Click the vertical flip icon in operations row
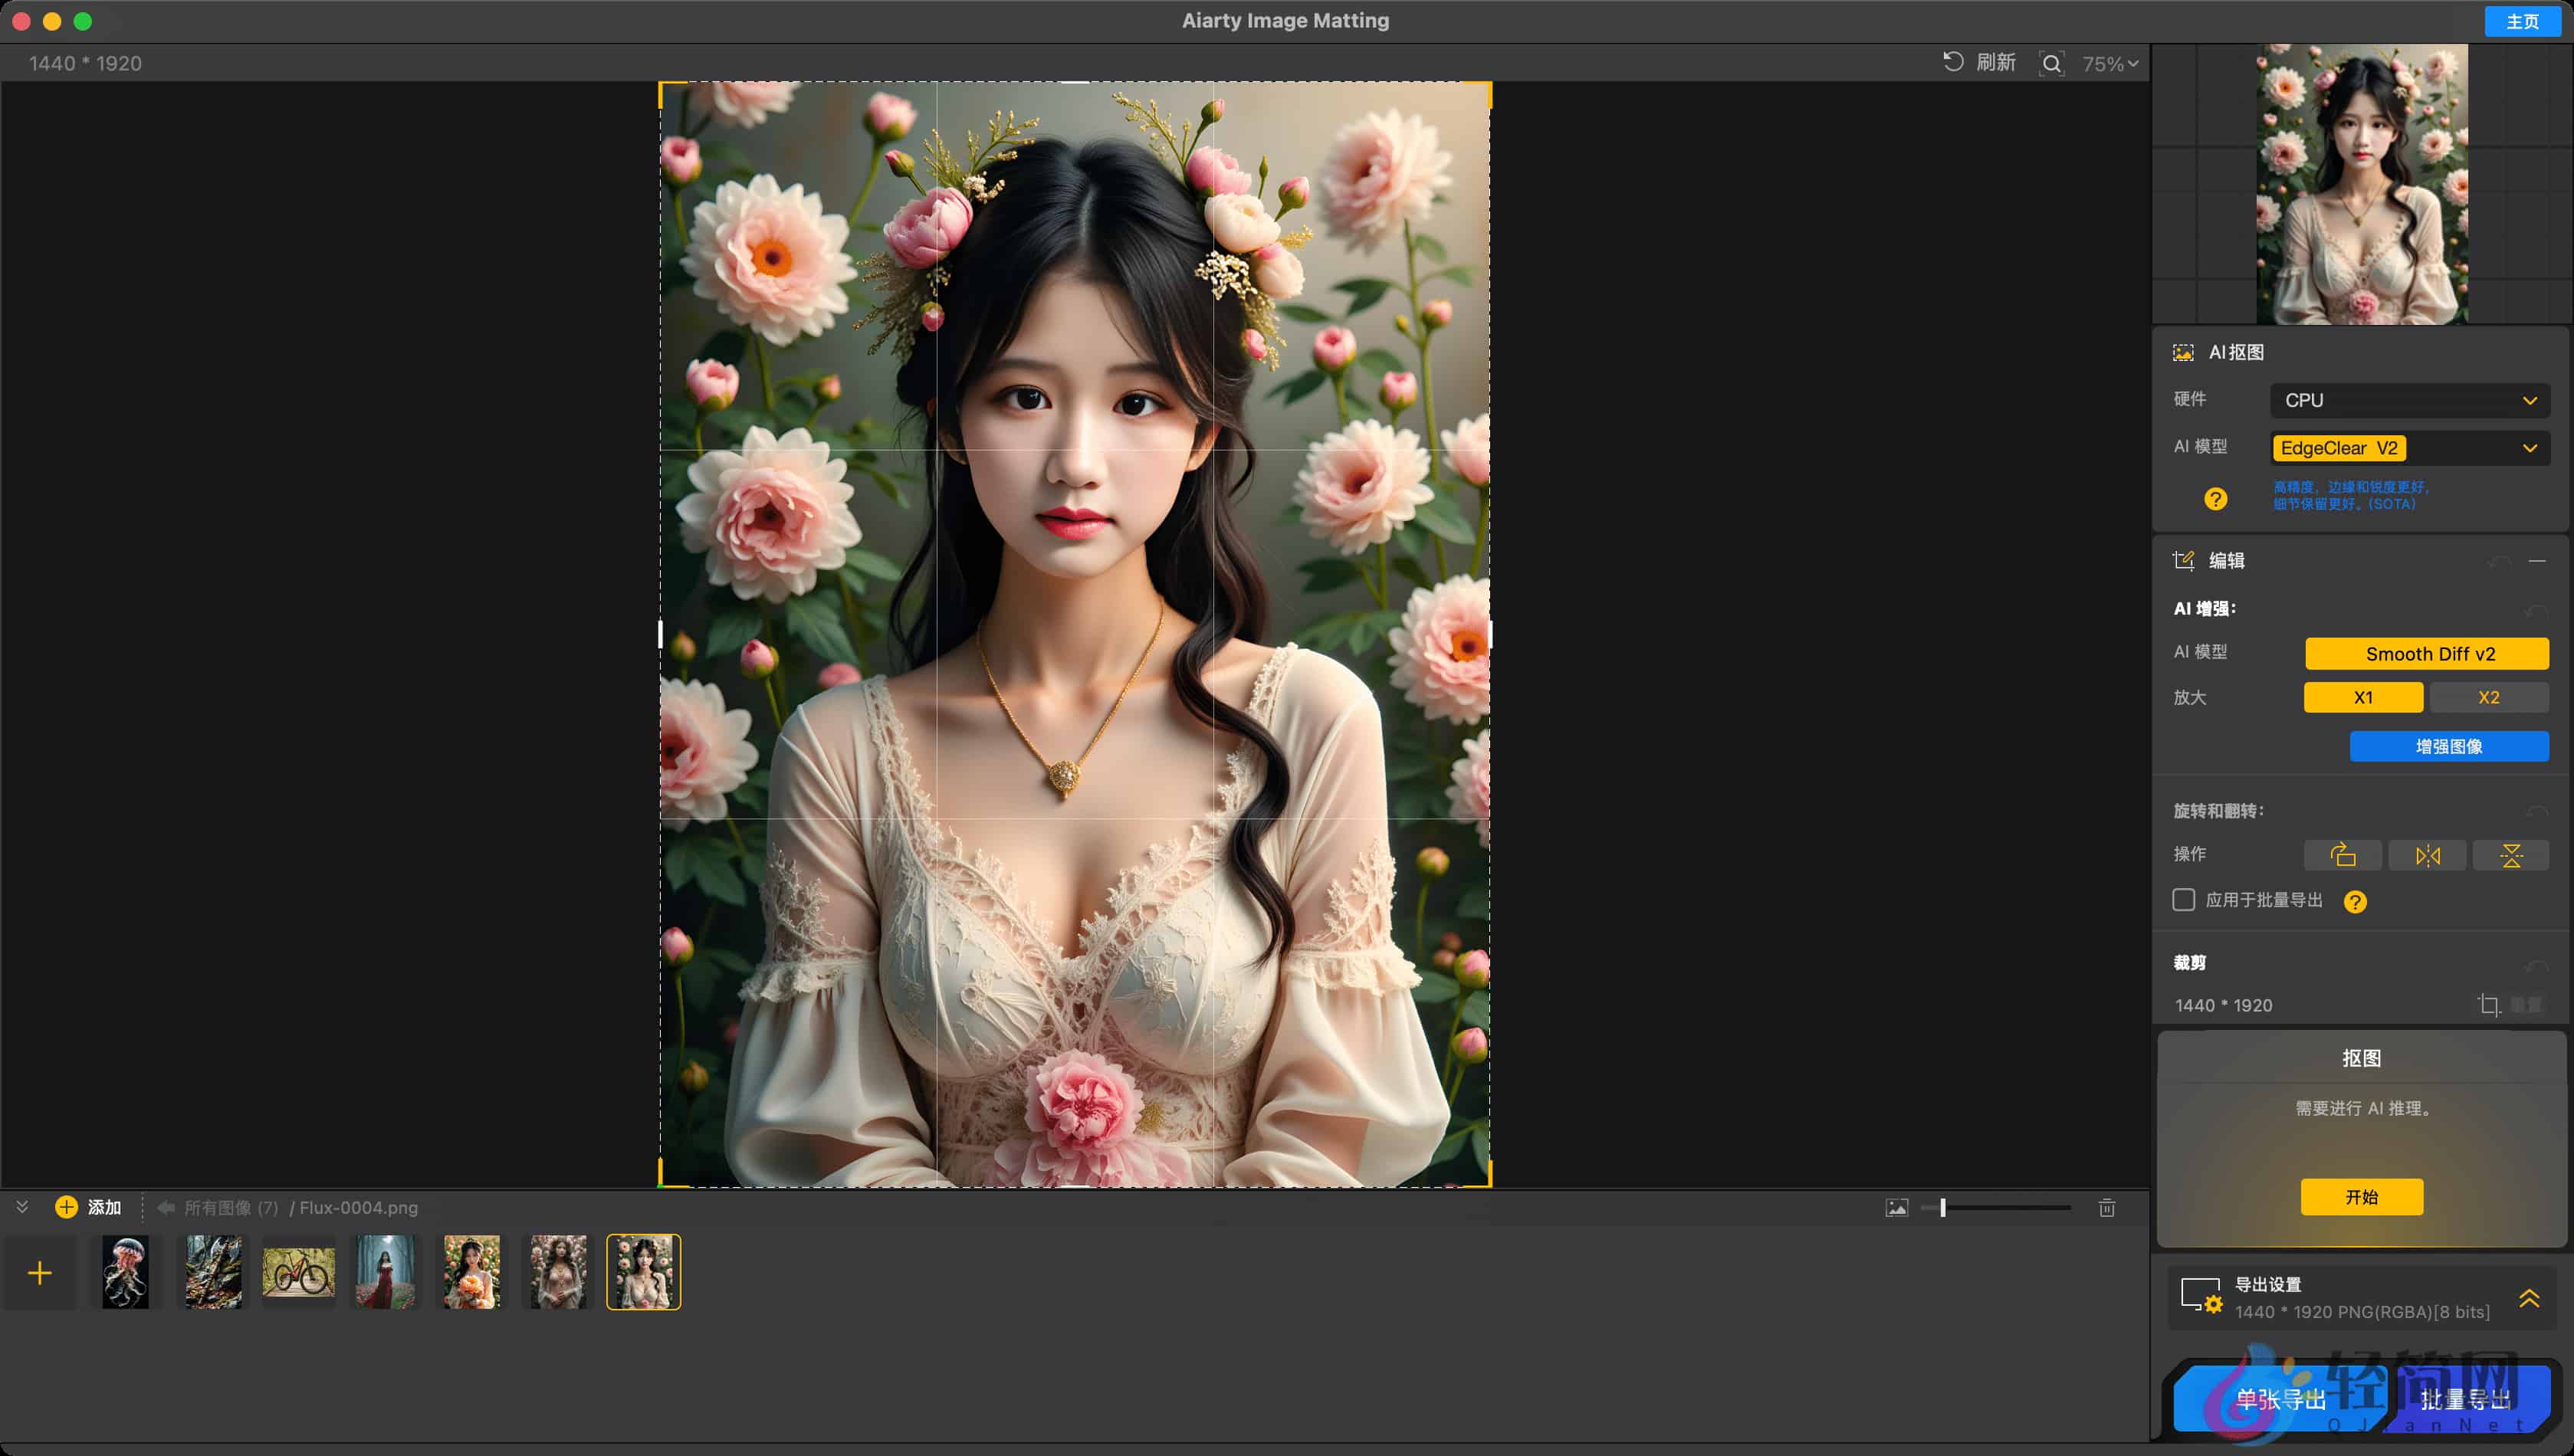This screenshot has height=1456, width=2574. coord(2510,855)
